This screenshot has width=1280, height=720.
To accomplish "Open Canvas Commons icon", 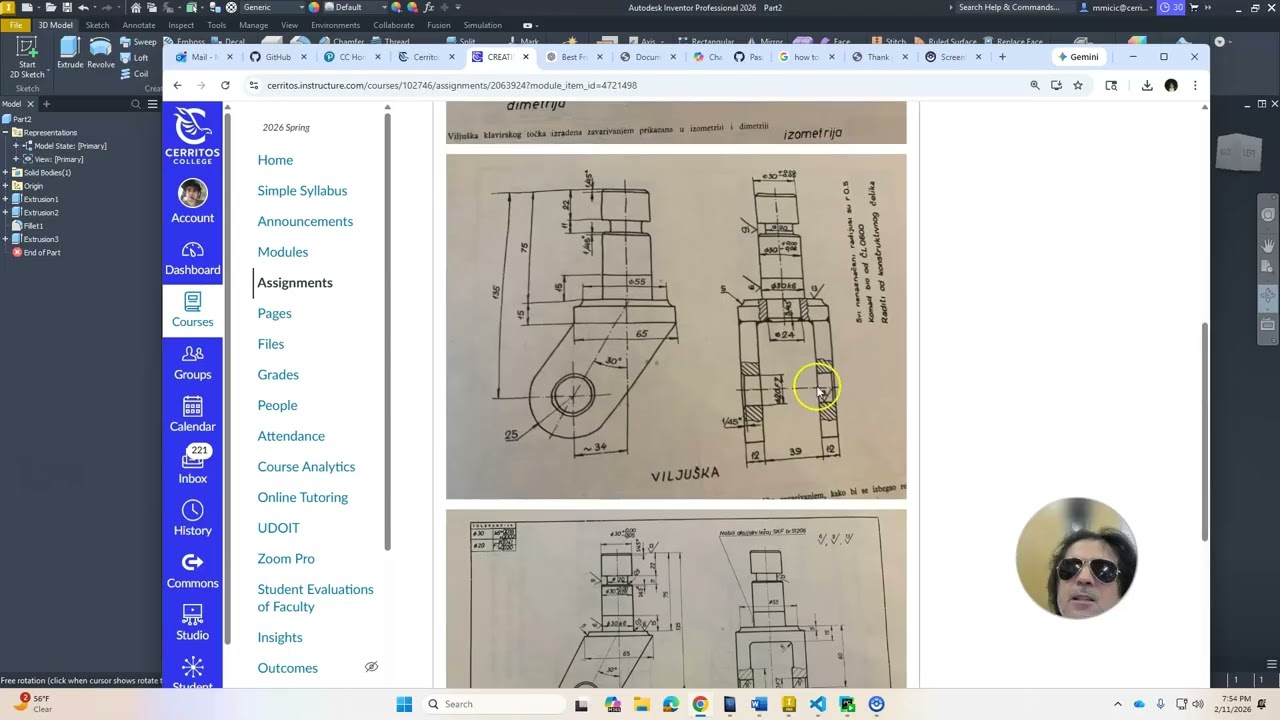I will pos(192,570).
